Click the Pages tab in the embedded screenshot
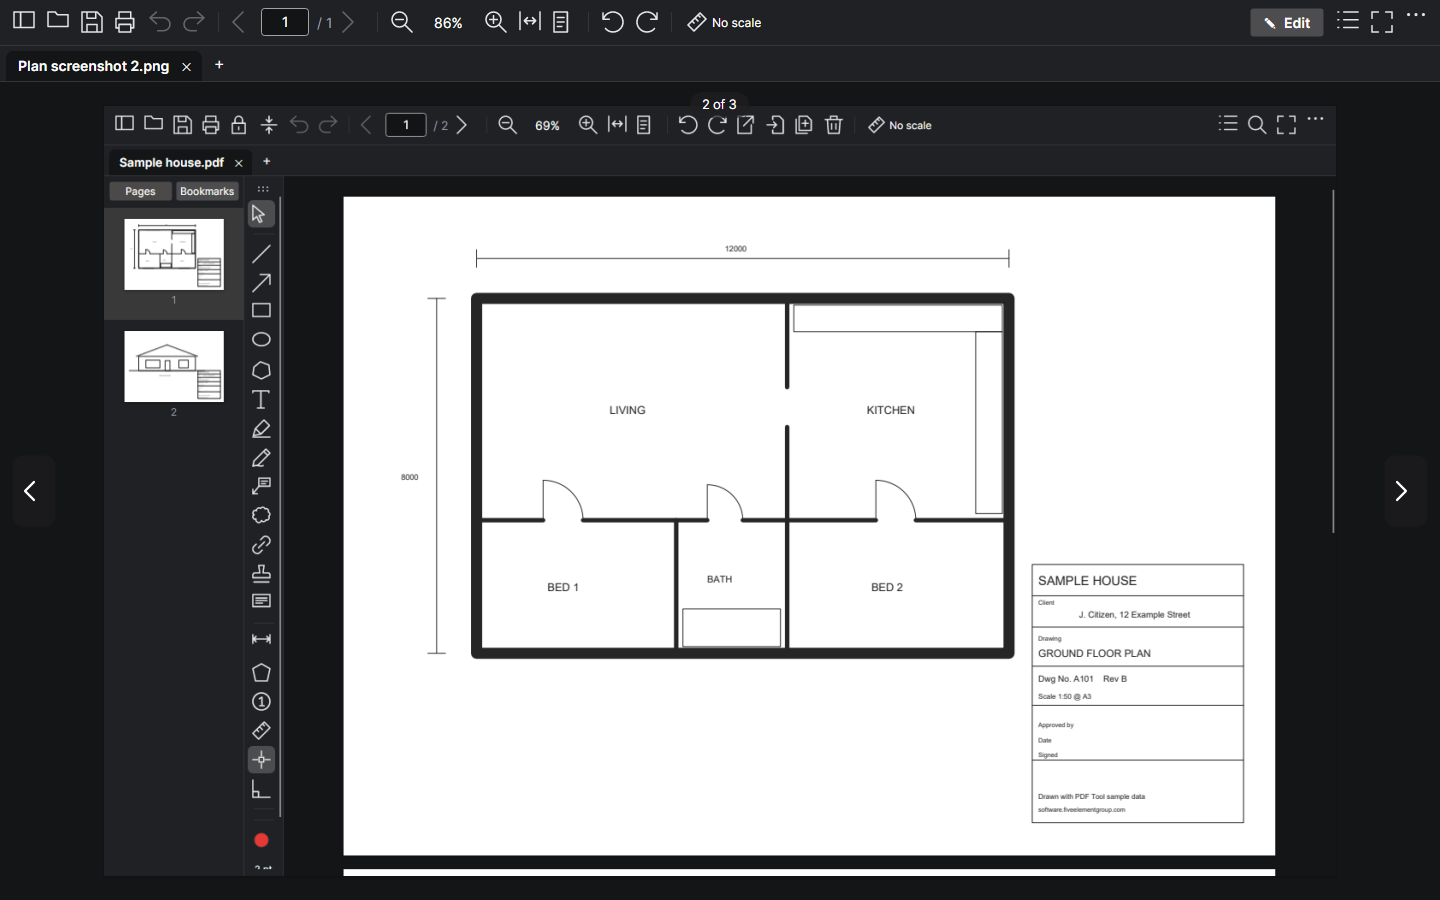Image resolution: width=1440 pixels, height=900 pixels. [x=140, y=191]
